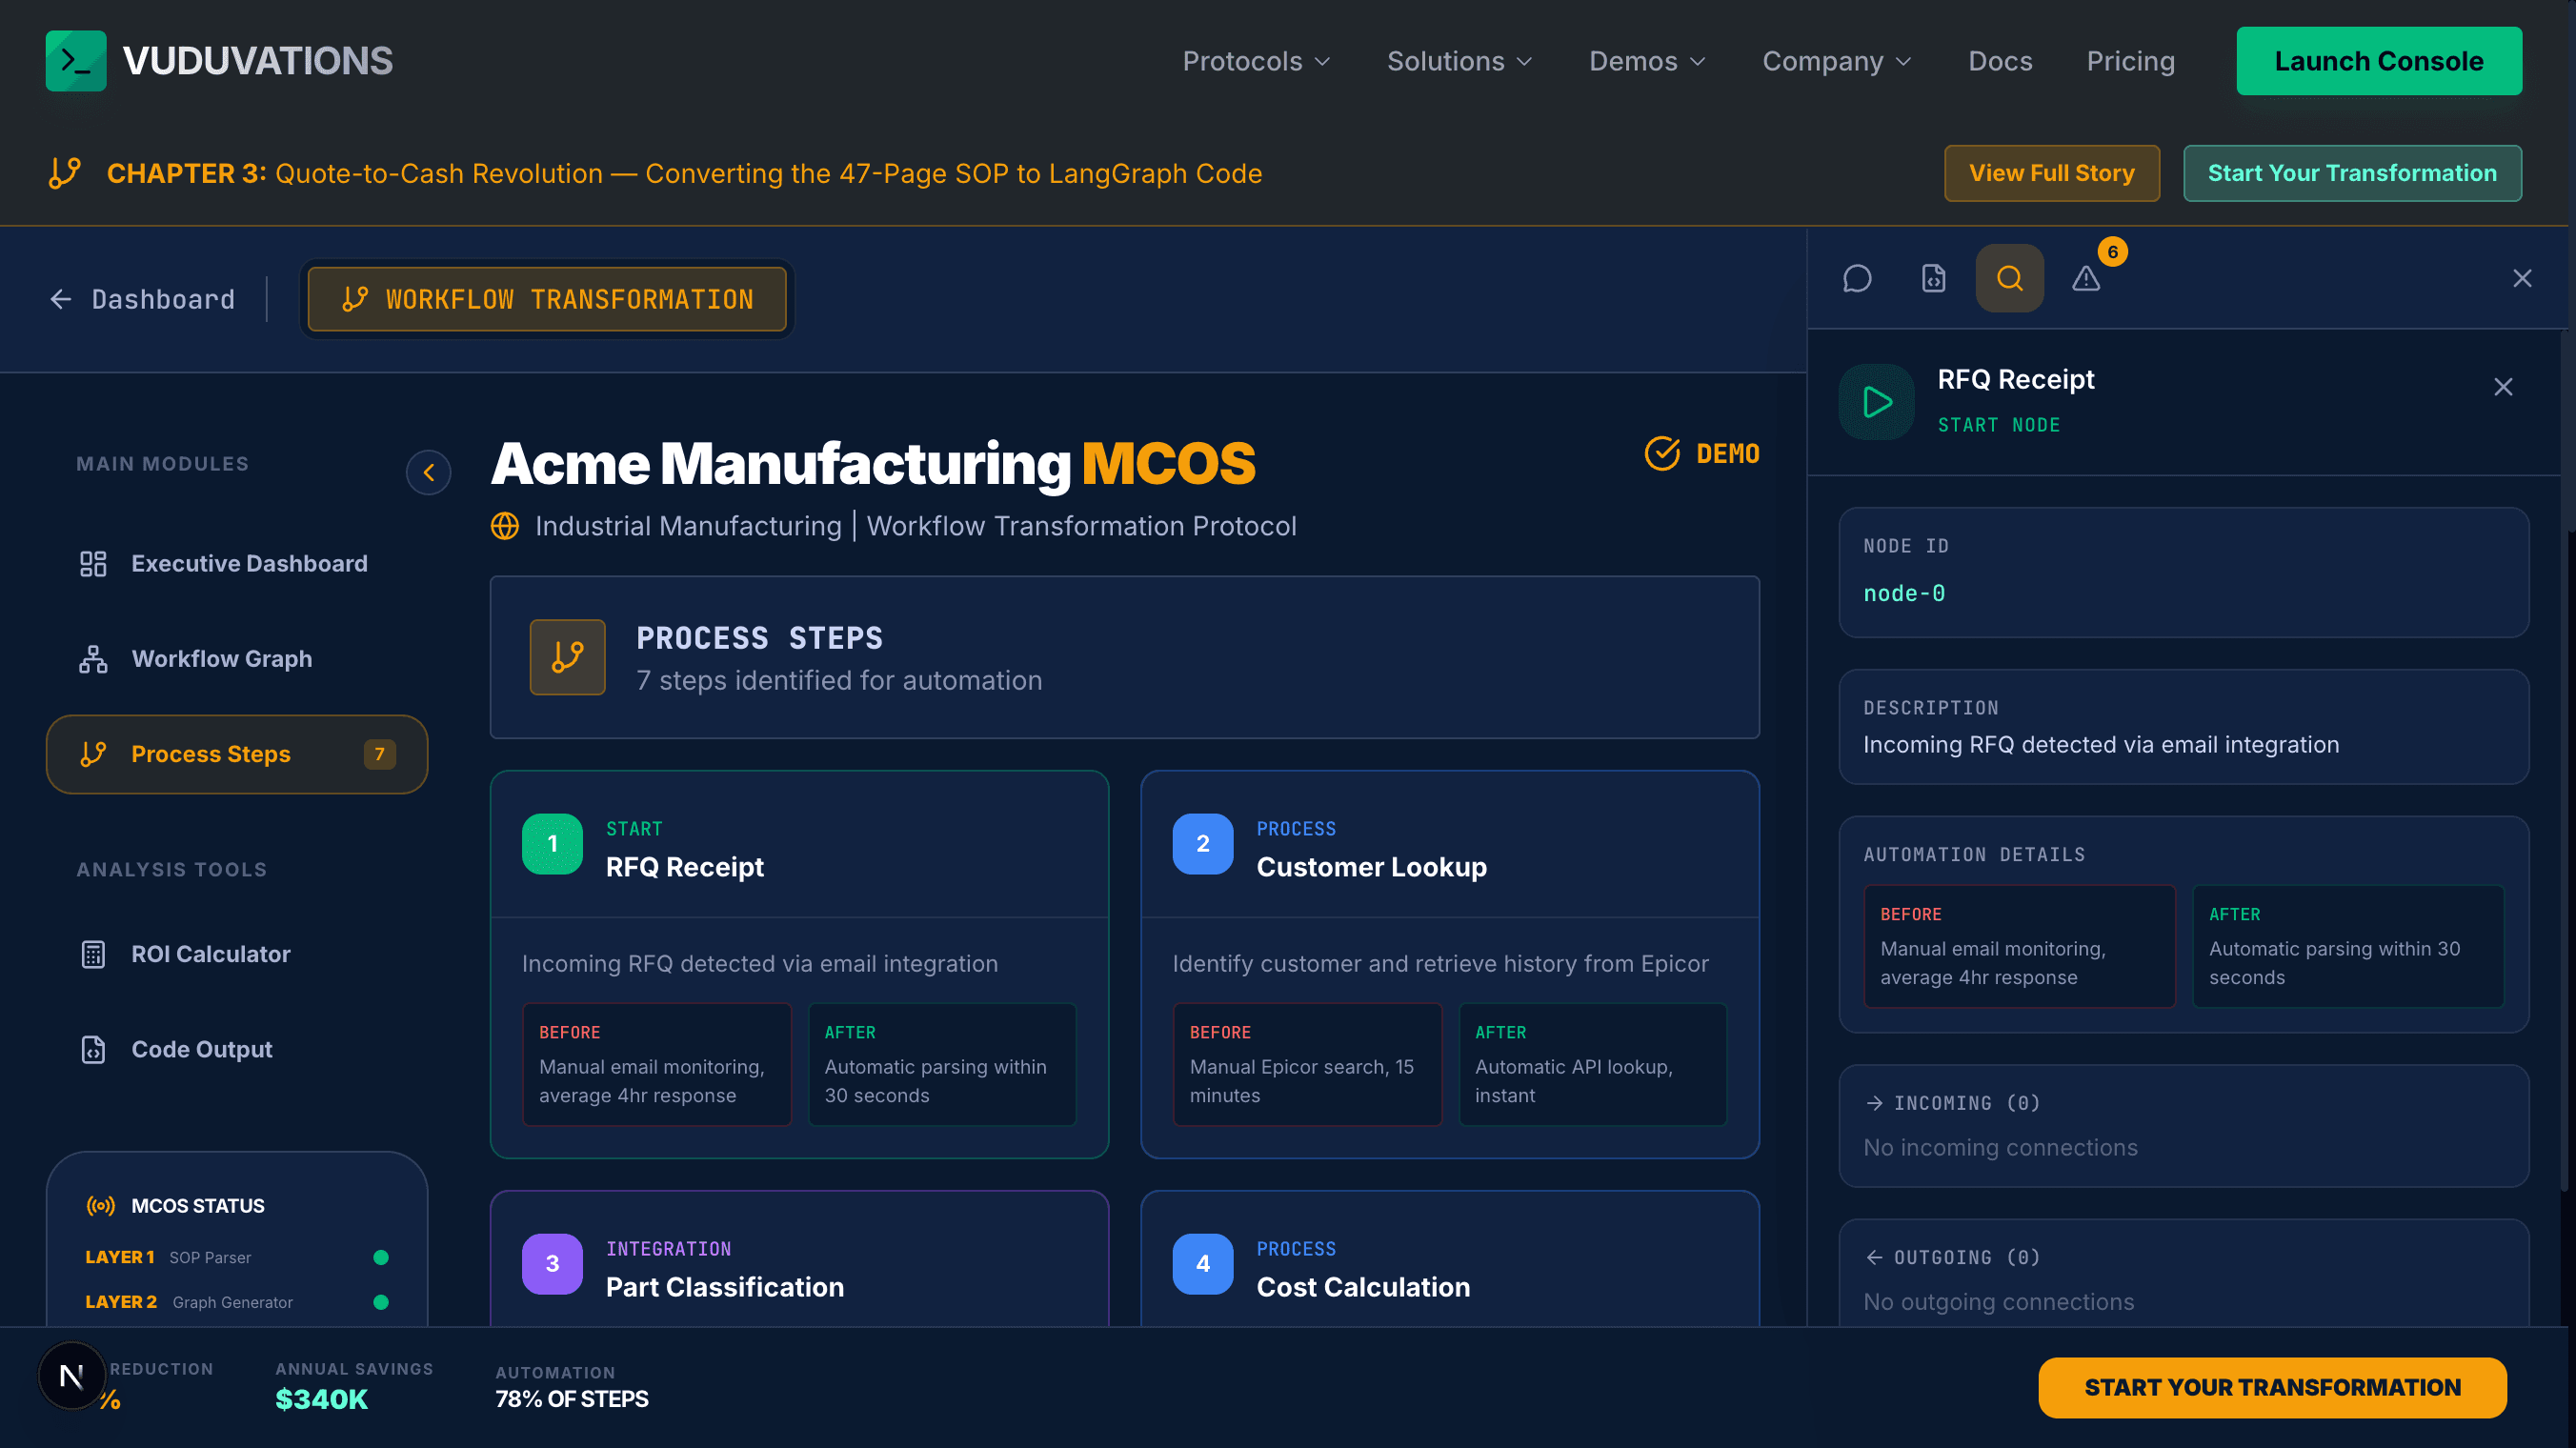Screen dimensions: 2576x1448
Task: Click the branch icon in Process Steps header
Action: (568, 657)
